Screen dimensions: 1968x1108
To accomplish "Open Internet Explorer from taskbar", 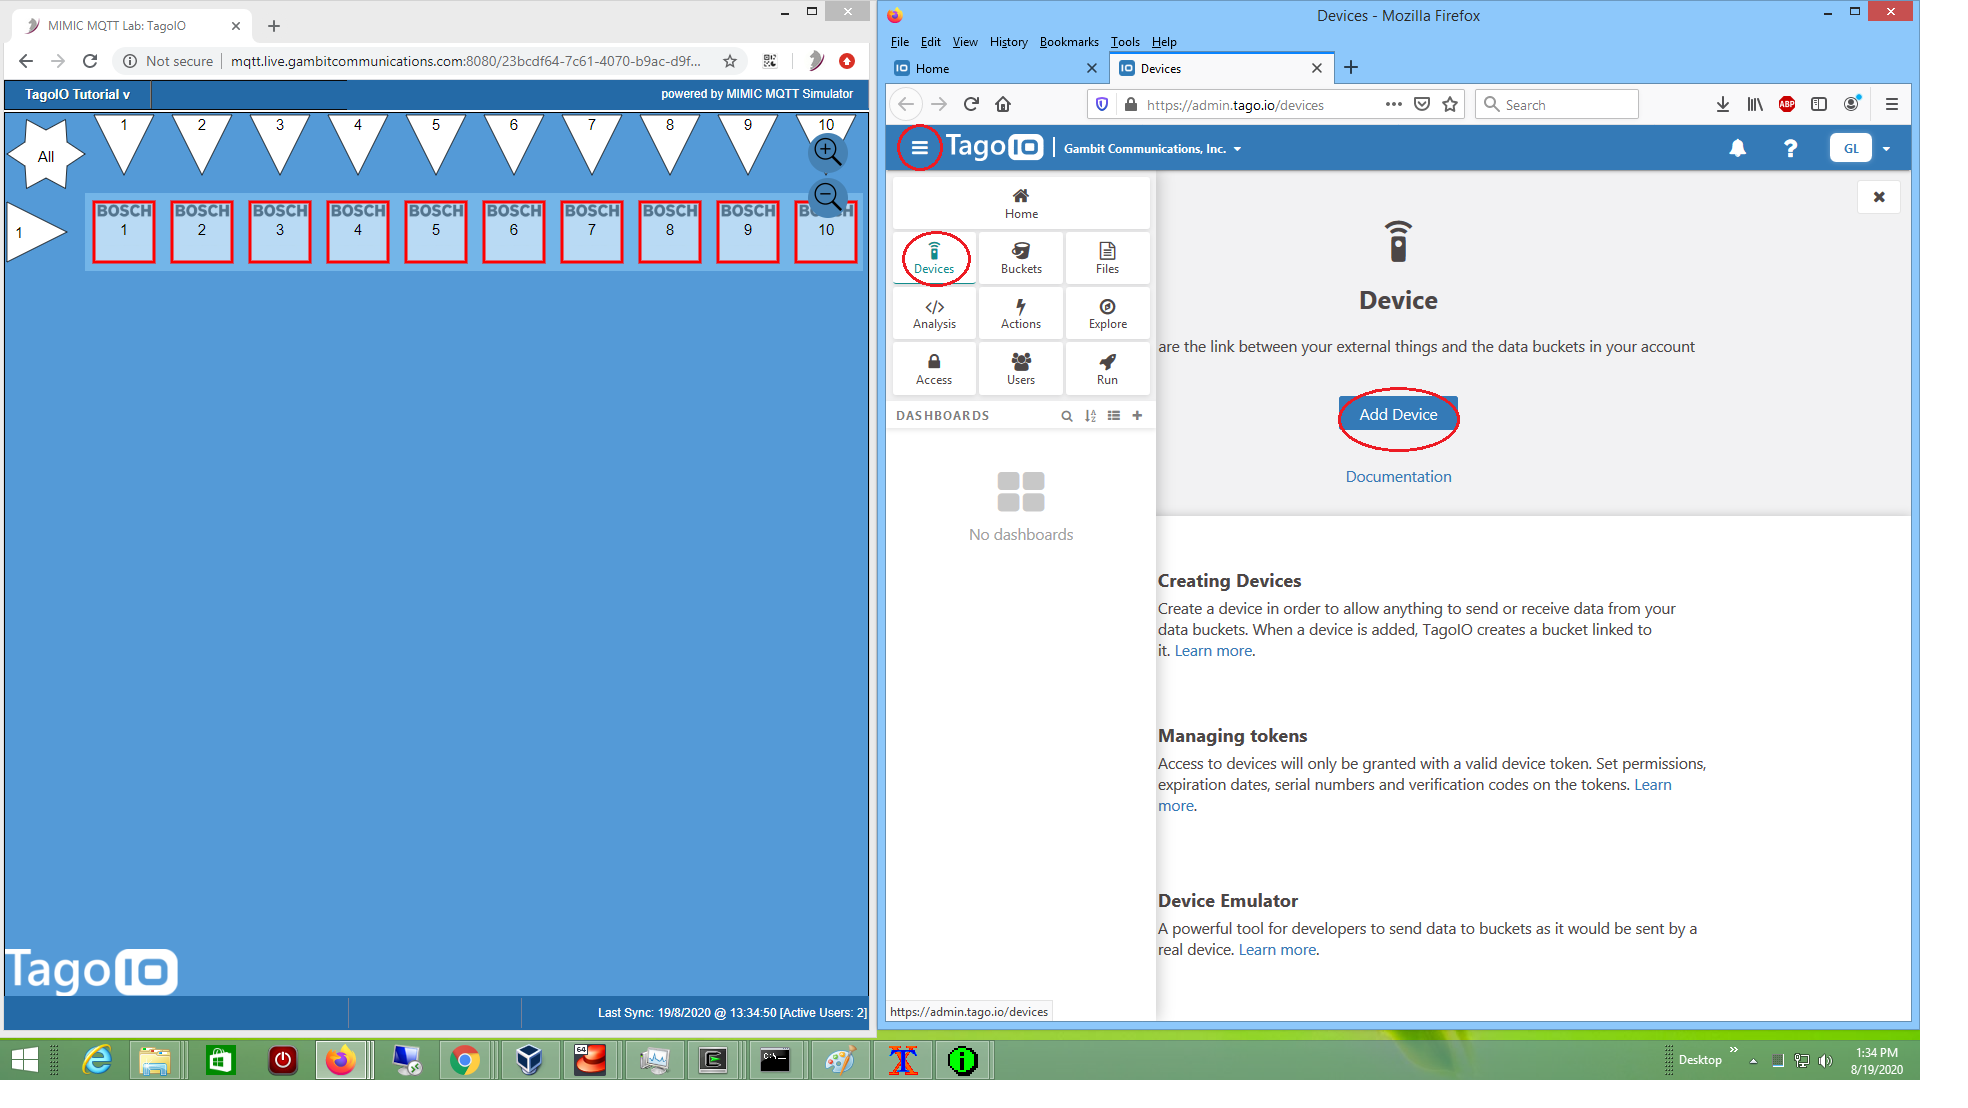I will pyautogui.click(x=97, y=1060).
